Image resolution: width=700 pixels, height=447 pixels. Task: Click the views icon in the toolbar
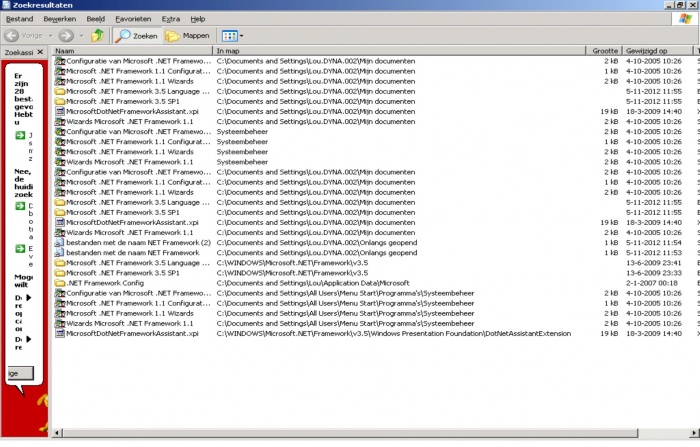[229, 36]
